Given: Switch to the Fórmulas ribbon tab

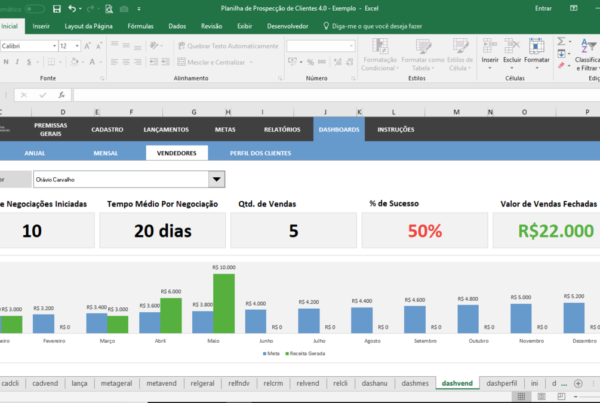Looking at the screenshot, I should (140, 26).
